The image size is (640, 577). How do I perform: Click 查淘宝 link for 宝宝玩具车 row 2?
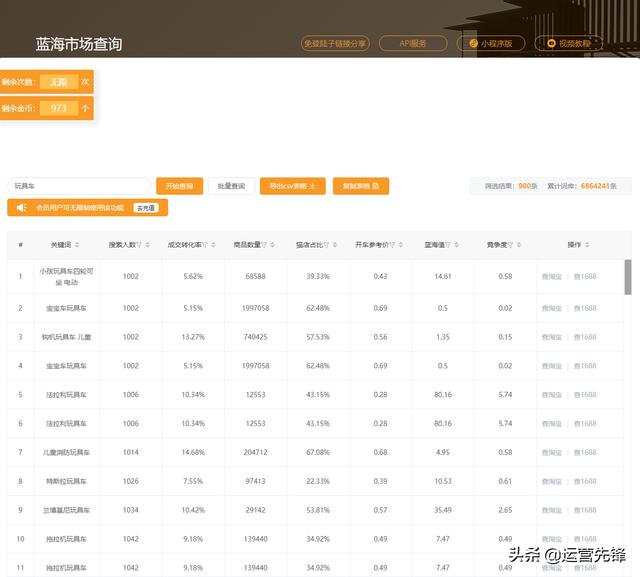pos(552,309)
